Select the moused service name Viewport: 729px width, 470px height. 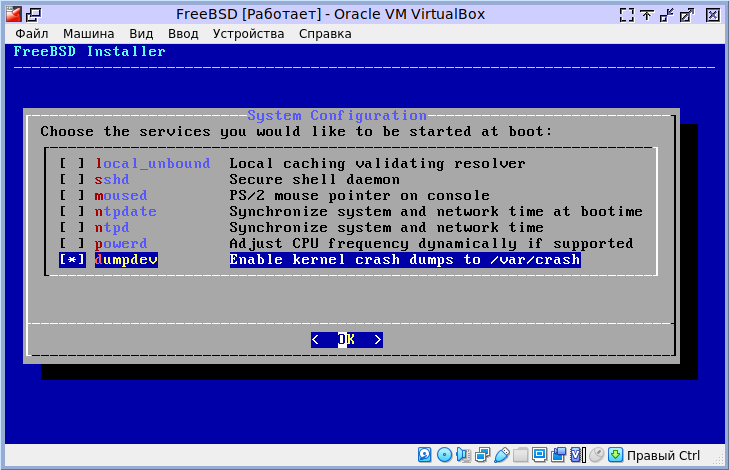[x=121, y=195]
